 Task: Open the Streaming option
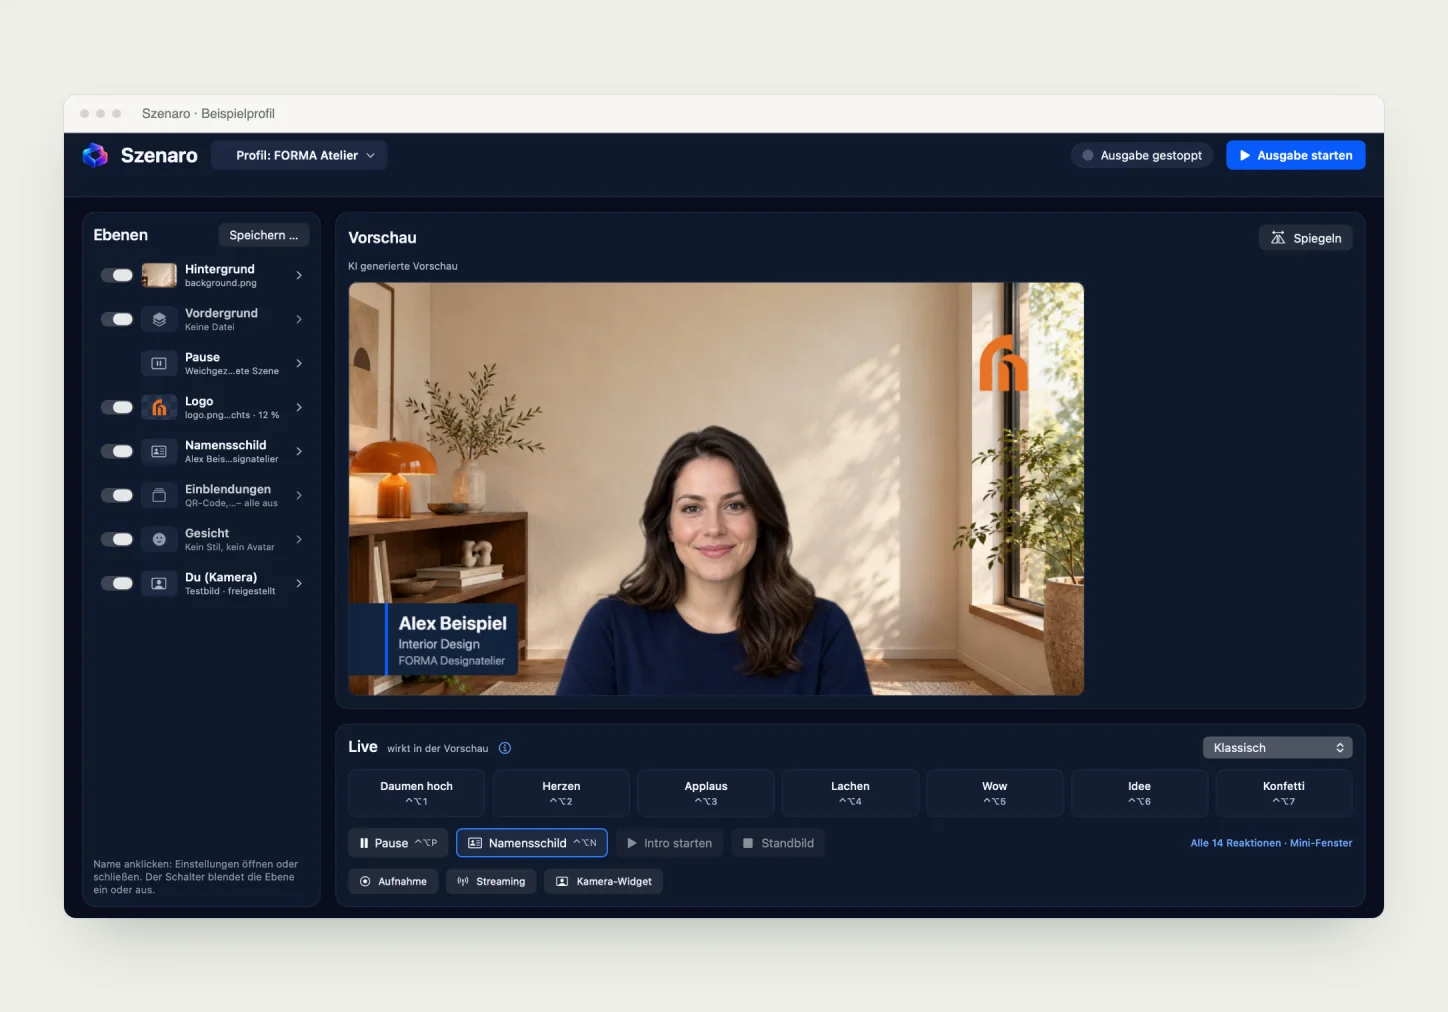click(491, 881)
